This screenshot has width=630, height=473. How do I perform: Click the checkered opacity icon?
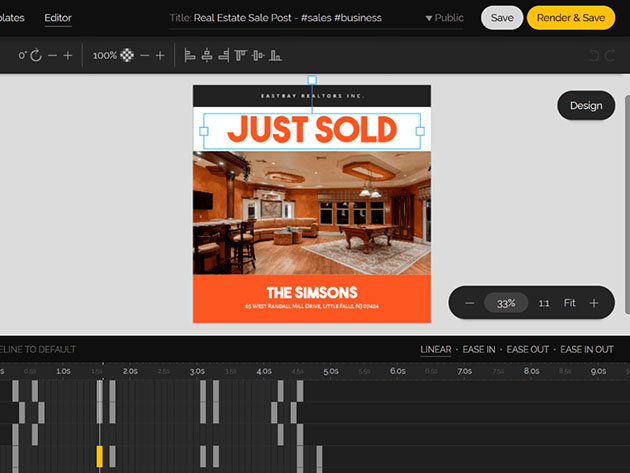(x=127, y=56)
